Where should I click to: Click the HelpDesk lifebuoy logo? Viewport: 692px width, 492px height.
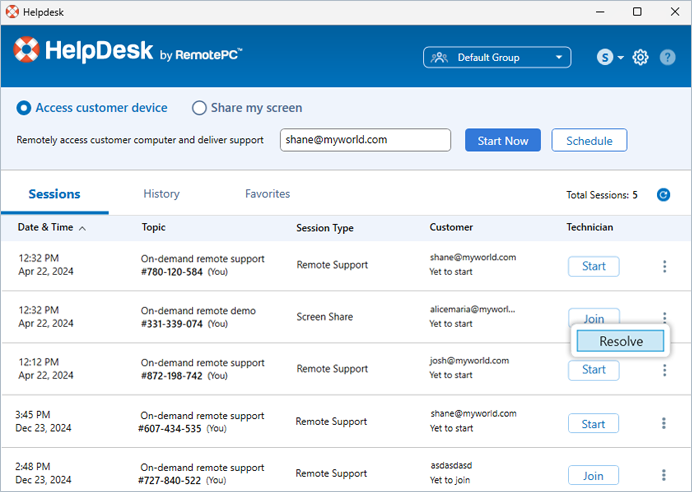tap(27, 50)
